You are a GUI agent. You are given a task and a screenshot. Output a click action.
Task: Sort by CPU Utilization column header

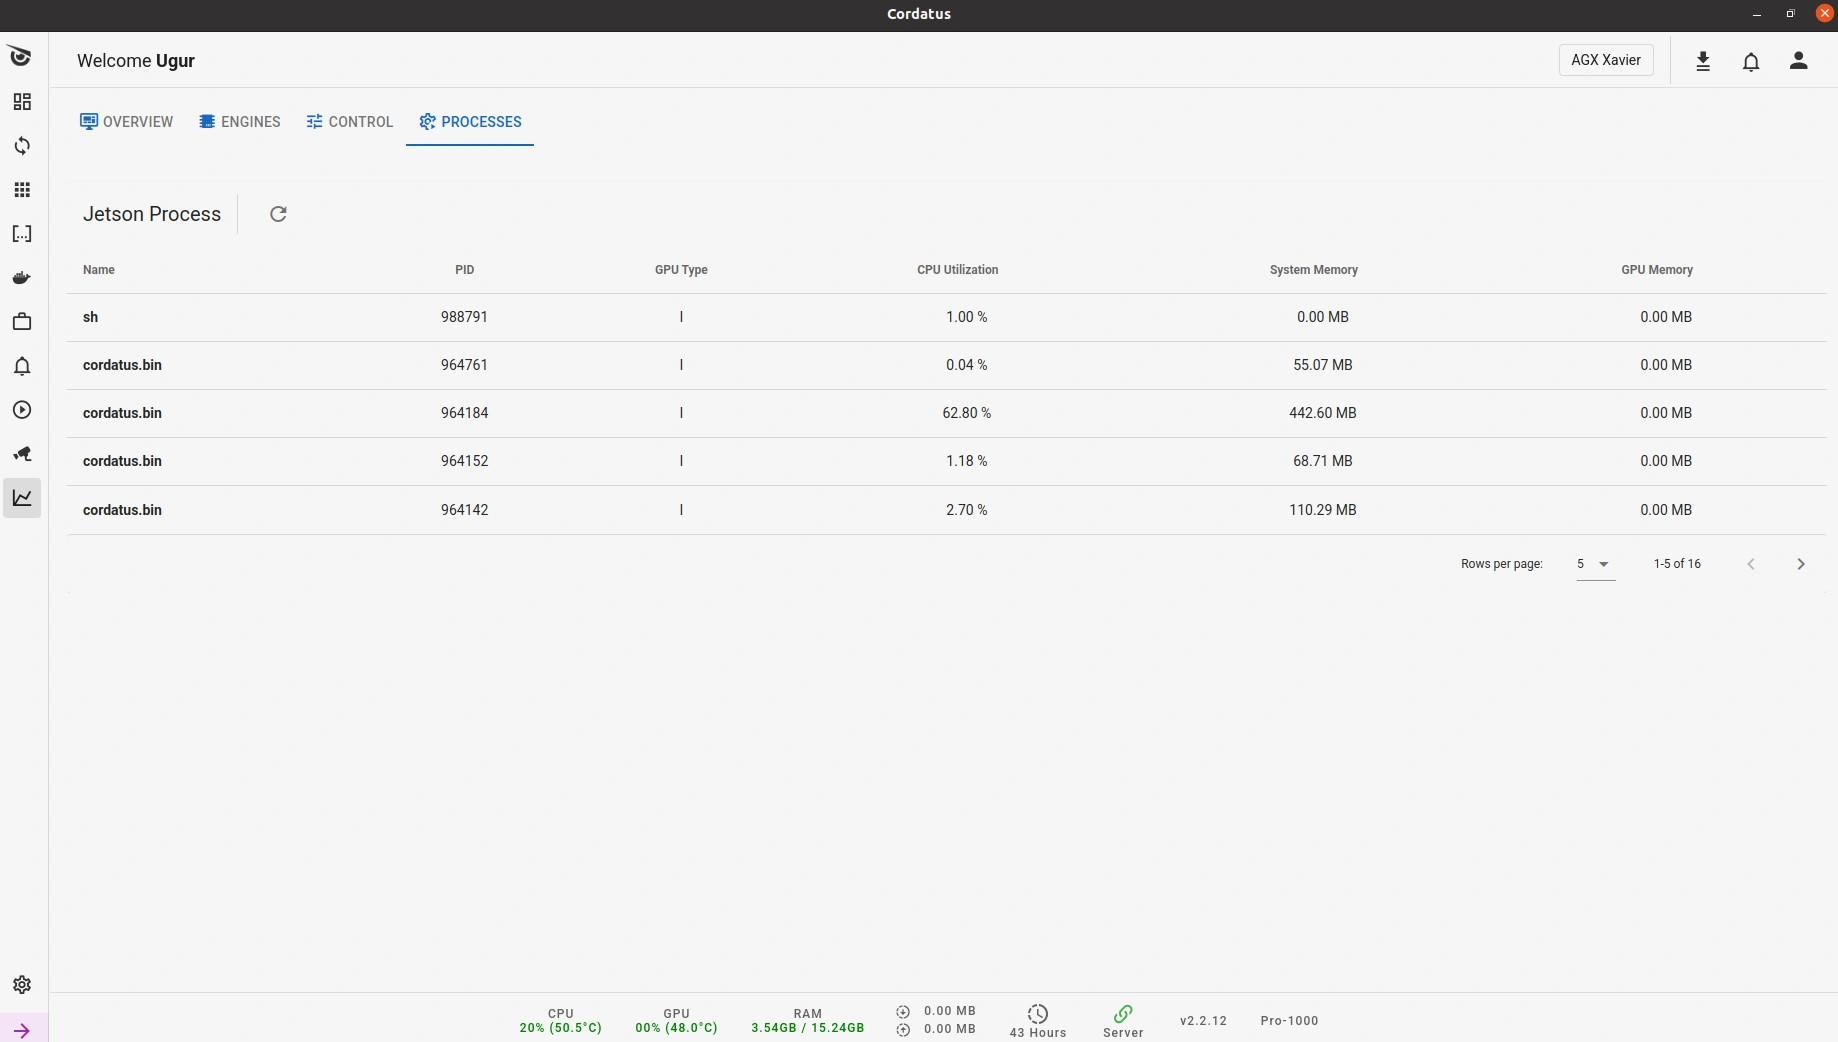957,270
